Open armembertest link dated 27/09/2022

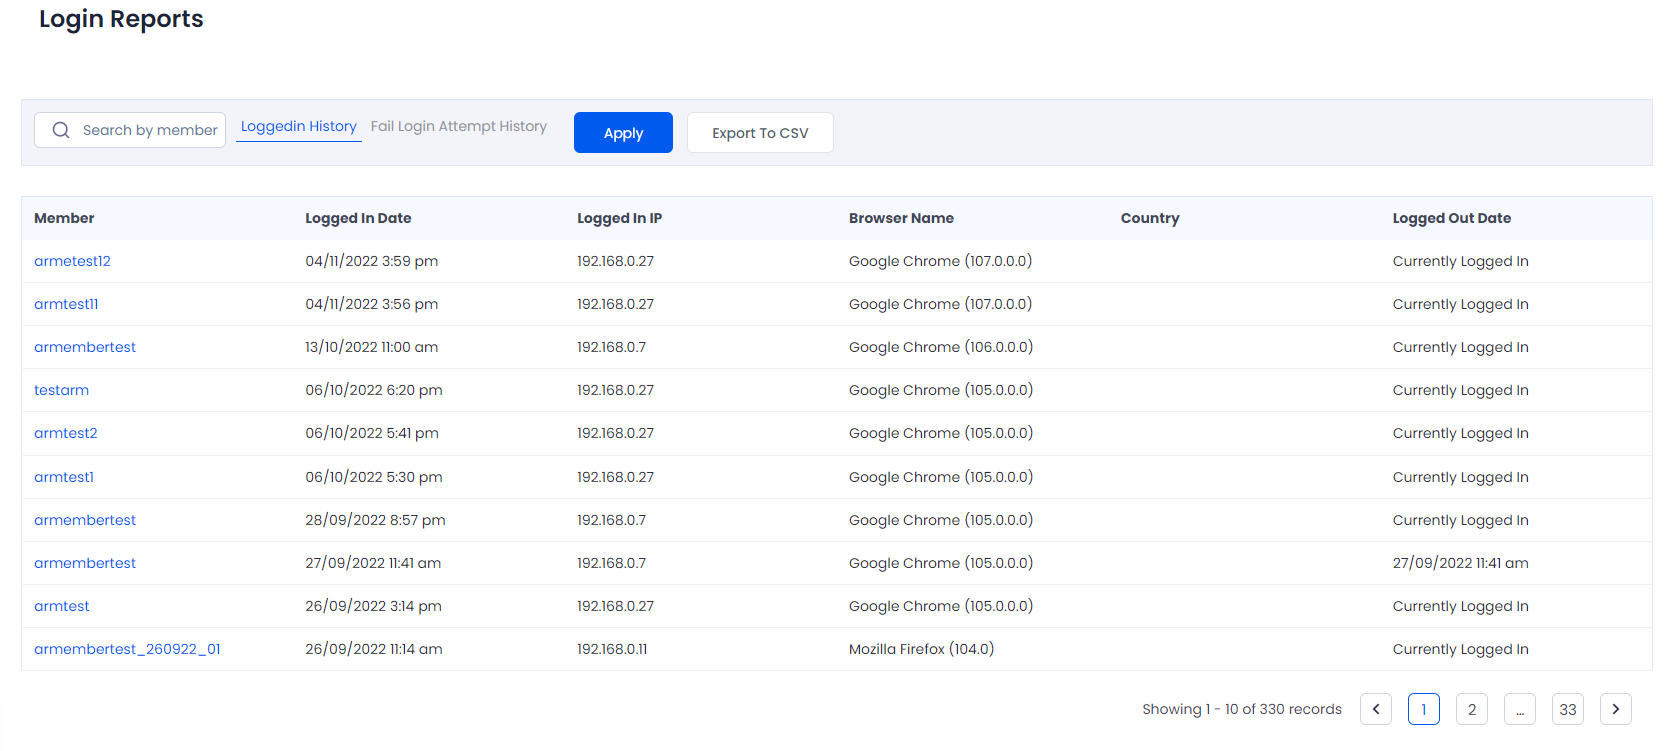coord(85,563)
